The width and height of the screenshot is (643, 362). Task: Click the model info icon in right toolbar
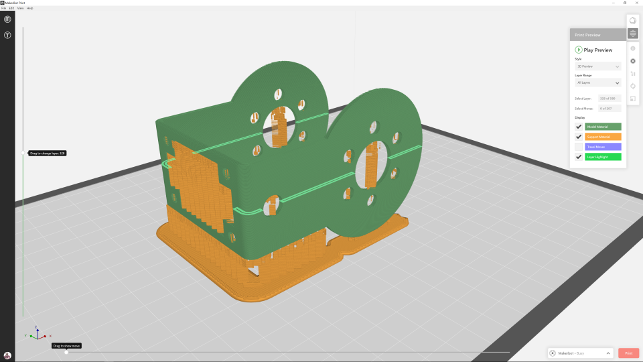point(633,48)
